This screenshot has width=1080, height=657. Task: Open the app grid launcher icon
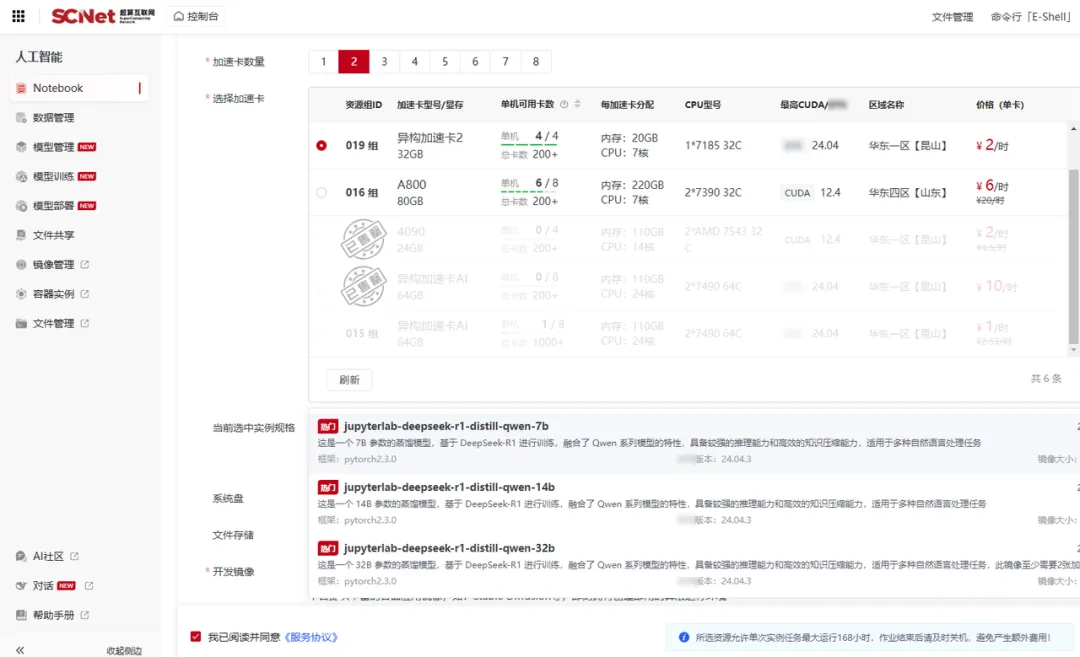19,16
